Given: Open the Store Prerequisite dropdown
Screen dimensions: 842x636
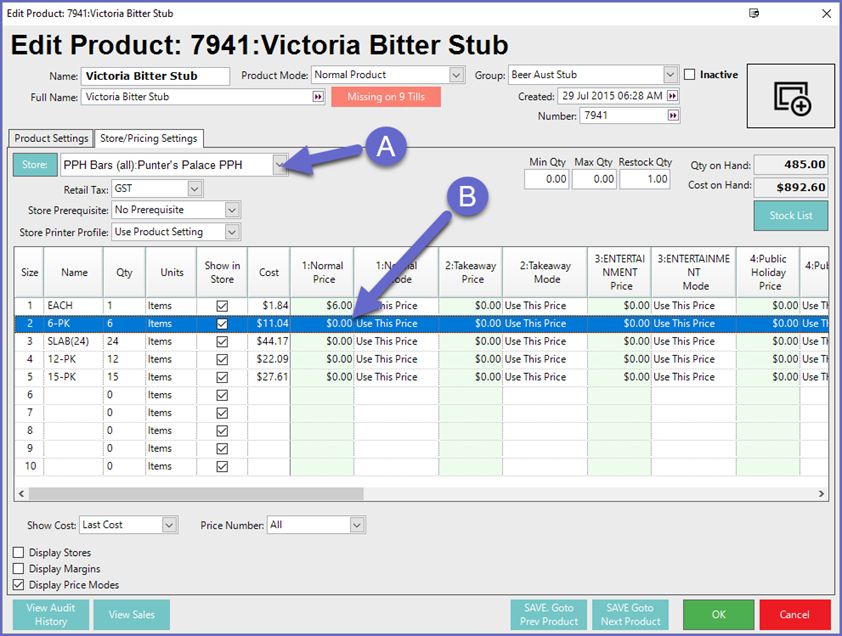Looking at the screenshot, I should click(x=232, y=210).
